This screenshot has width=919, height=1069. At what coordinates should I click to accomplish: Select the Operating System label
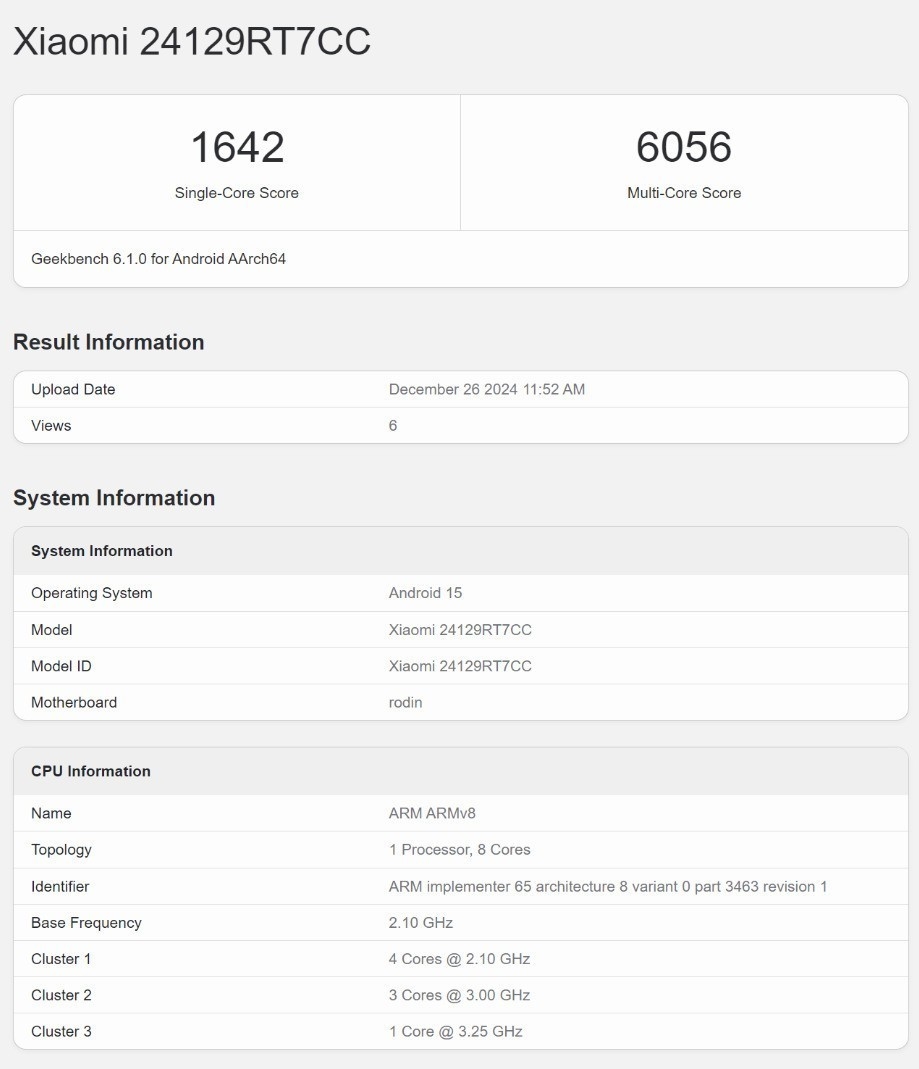[91, 593]
